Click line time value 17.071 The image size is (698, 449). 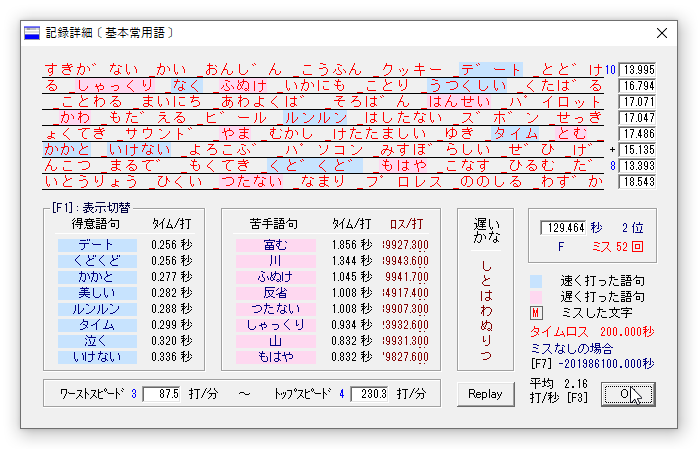point(637,102)
